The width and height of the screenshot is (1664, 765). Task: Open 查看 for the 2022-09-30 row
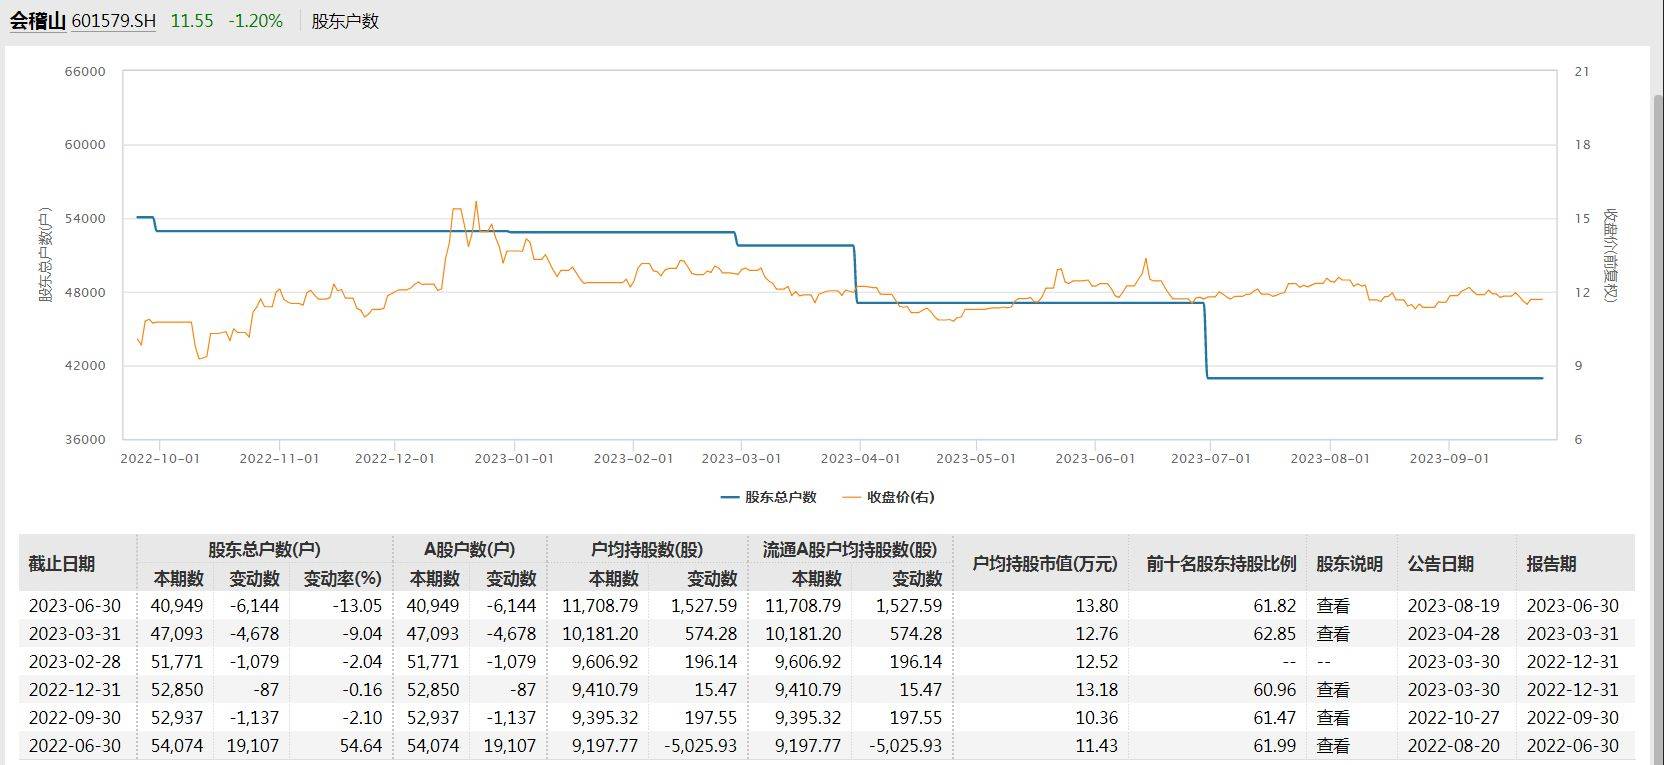[x=1332, y=718]
